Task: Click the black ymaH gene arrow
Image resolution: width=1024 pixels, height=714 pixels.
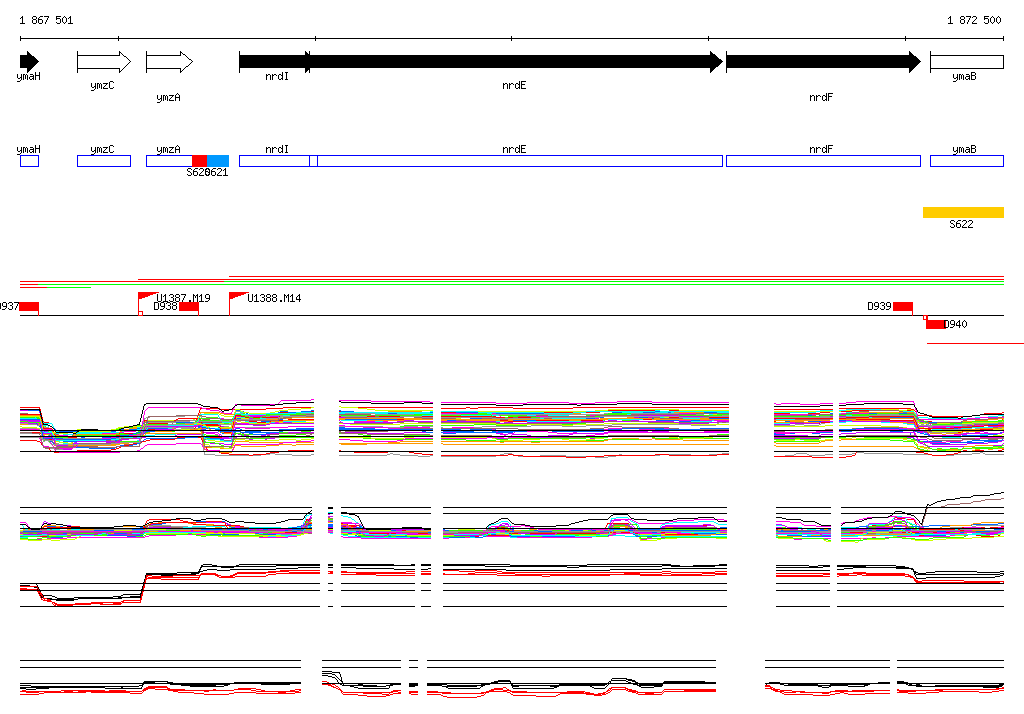Action: click(29, 62)
